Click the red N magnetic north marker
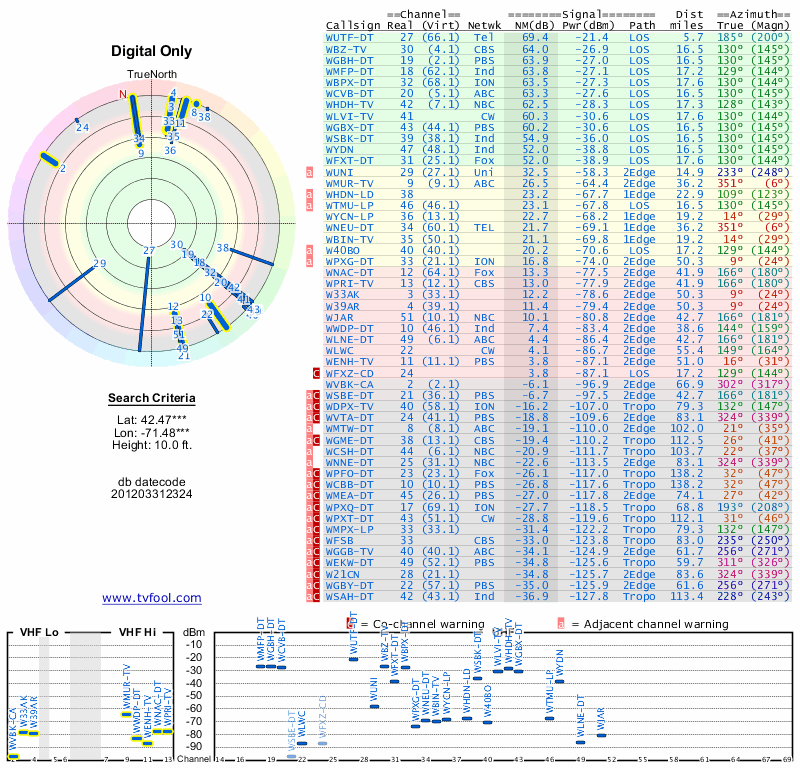Viewport: 800px width, 768px height. 122,94
